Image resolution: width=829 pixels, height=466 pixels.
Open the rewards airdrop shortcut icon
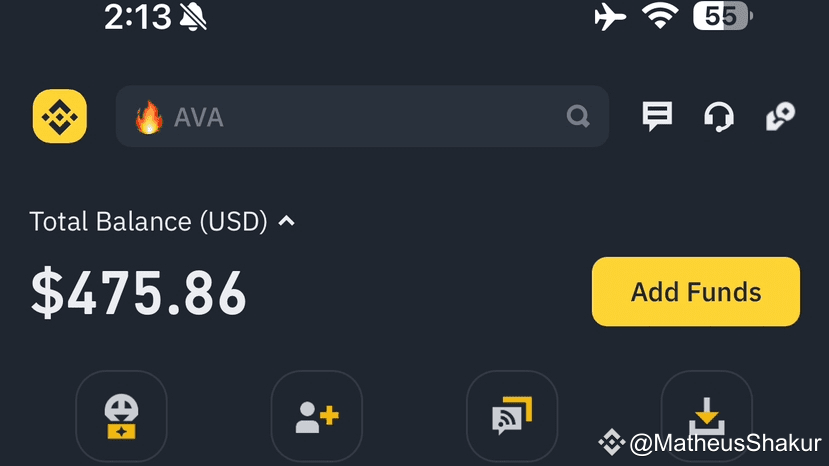pos(122,416)
